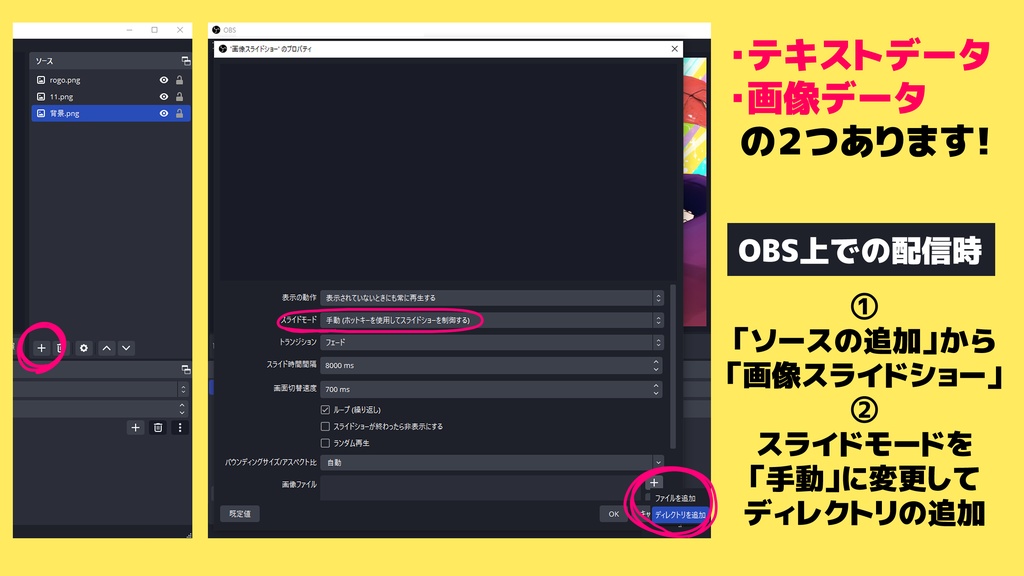The height and width of the screenshot is (576, 1024).
Task: Hide the rogo.png source with its eye icon
Action: (x=162, y=81)
